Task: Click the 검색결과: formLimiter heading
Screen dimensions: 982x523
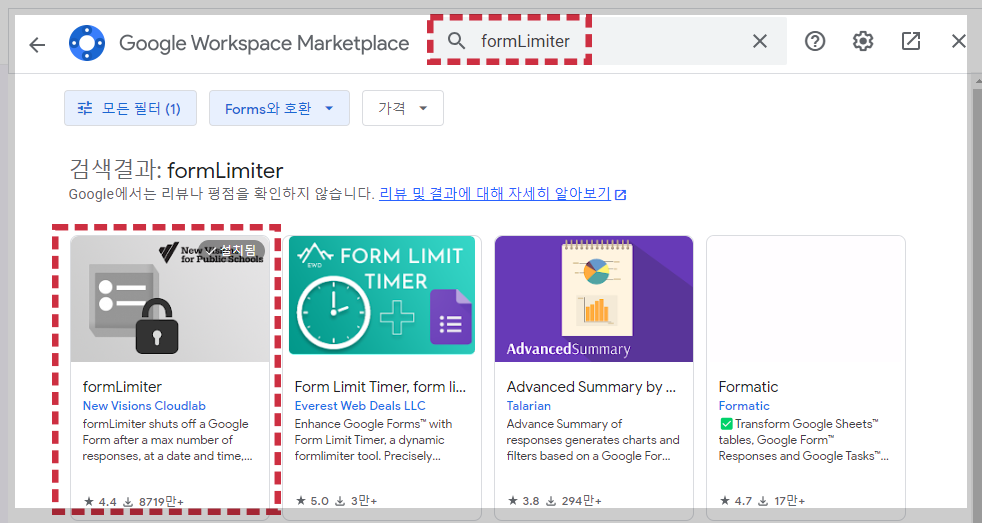Action: 176,170
